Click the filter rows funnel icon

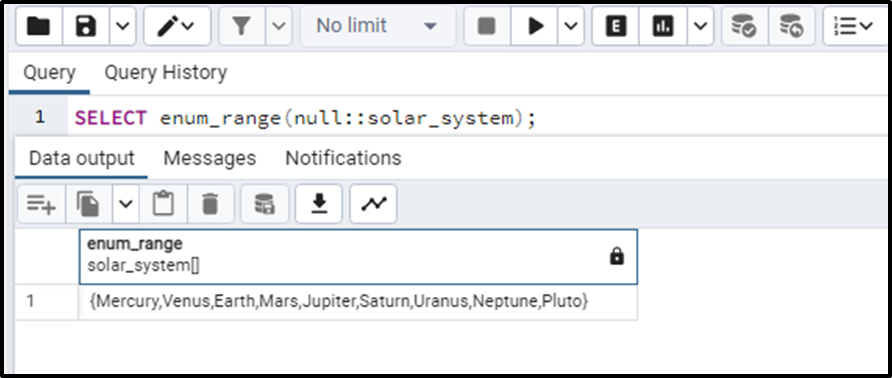coord(242,26)
